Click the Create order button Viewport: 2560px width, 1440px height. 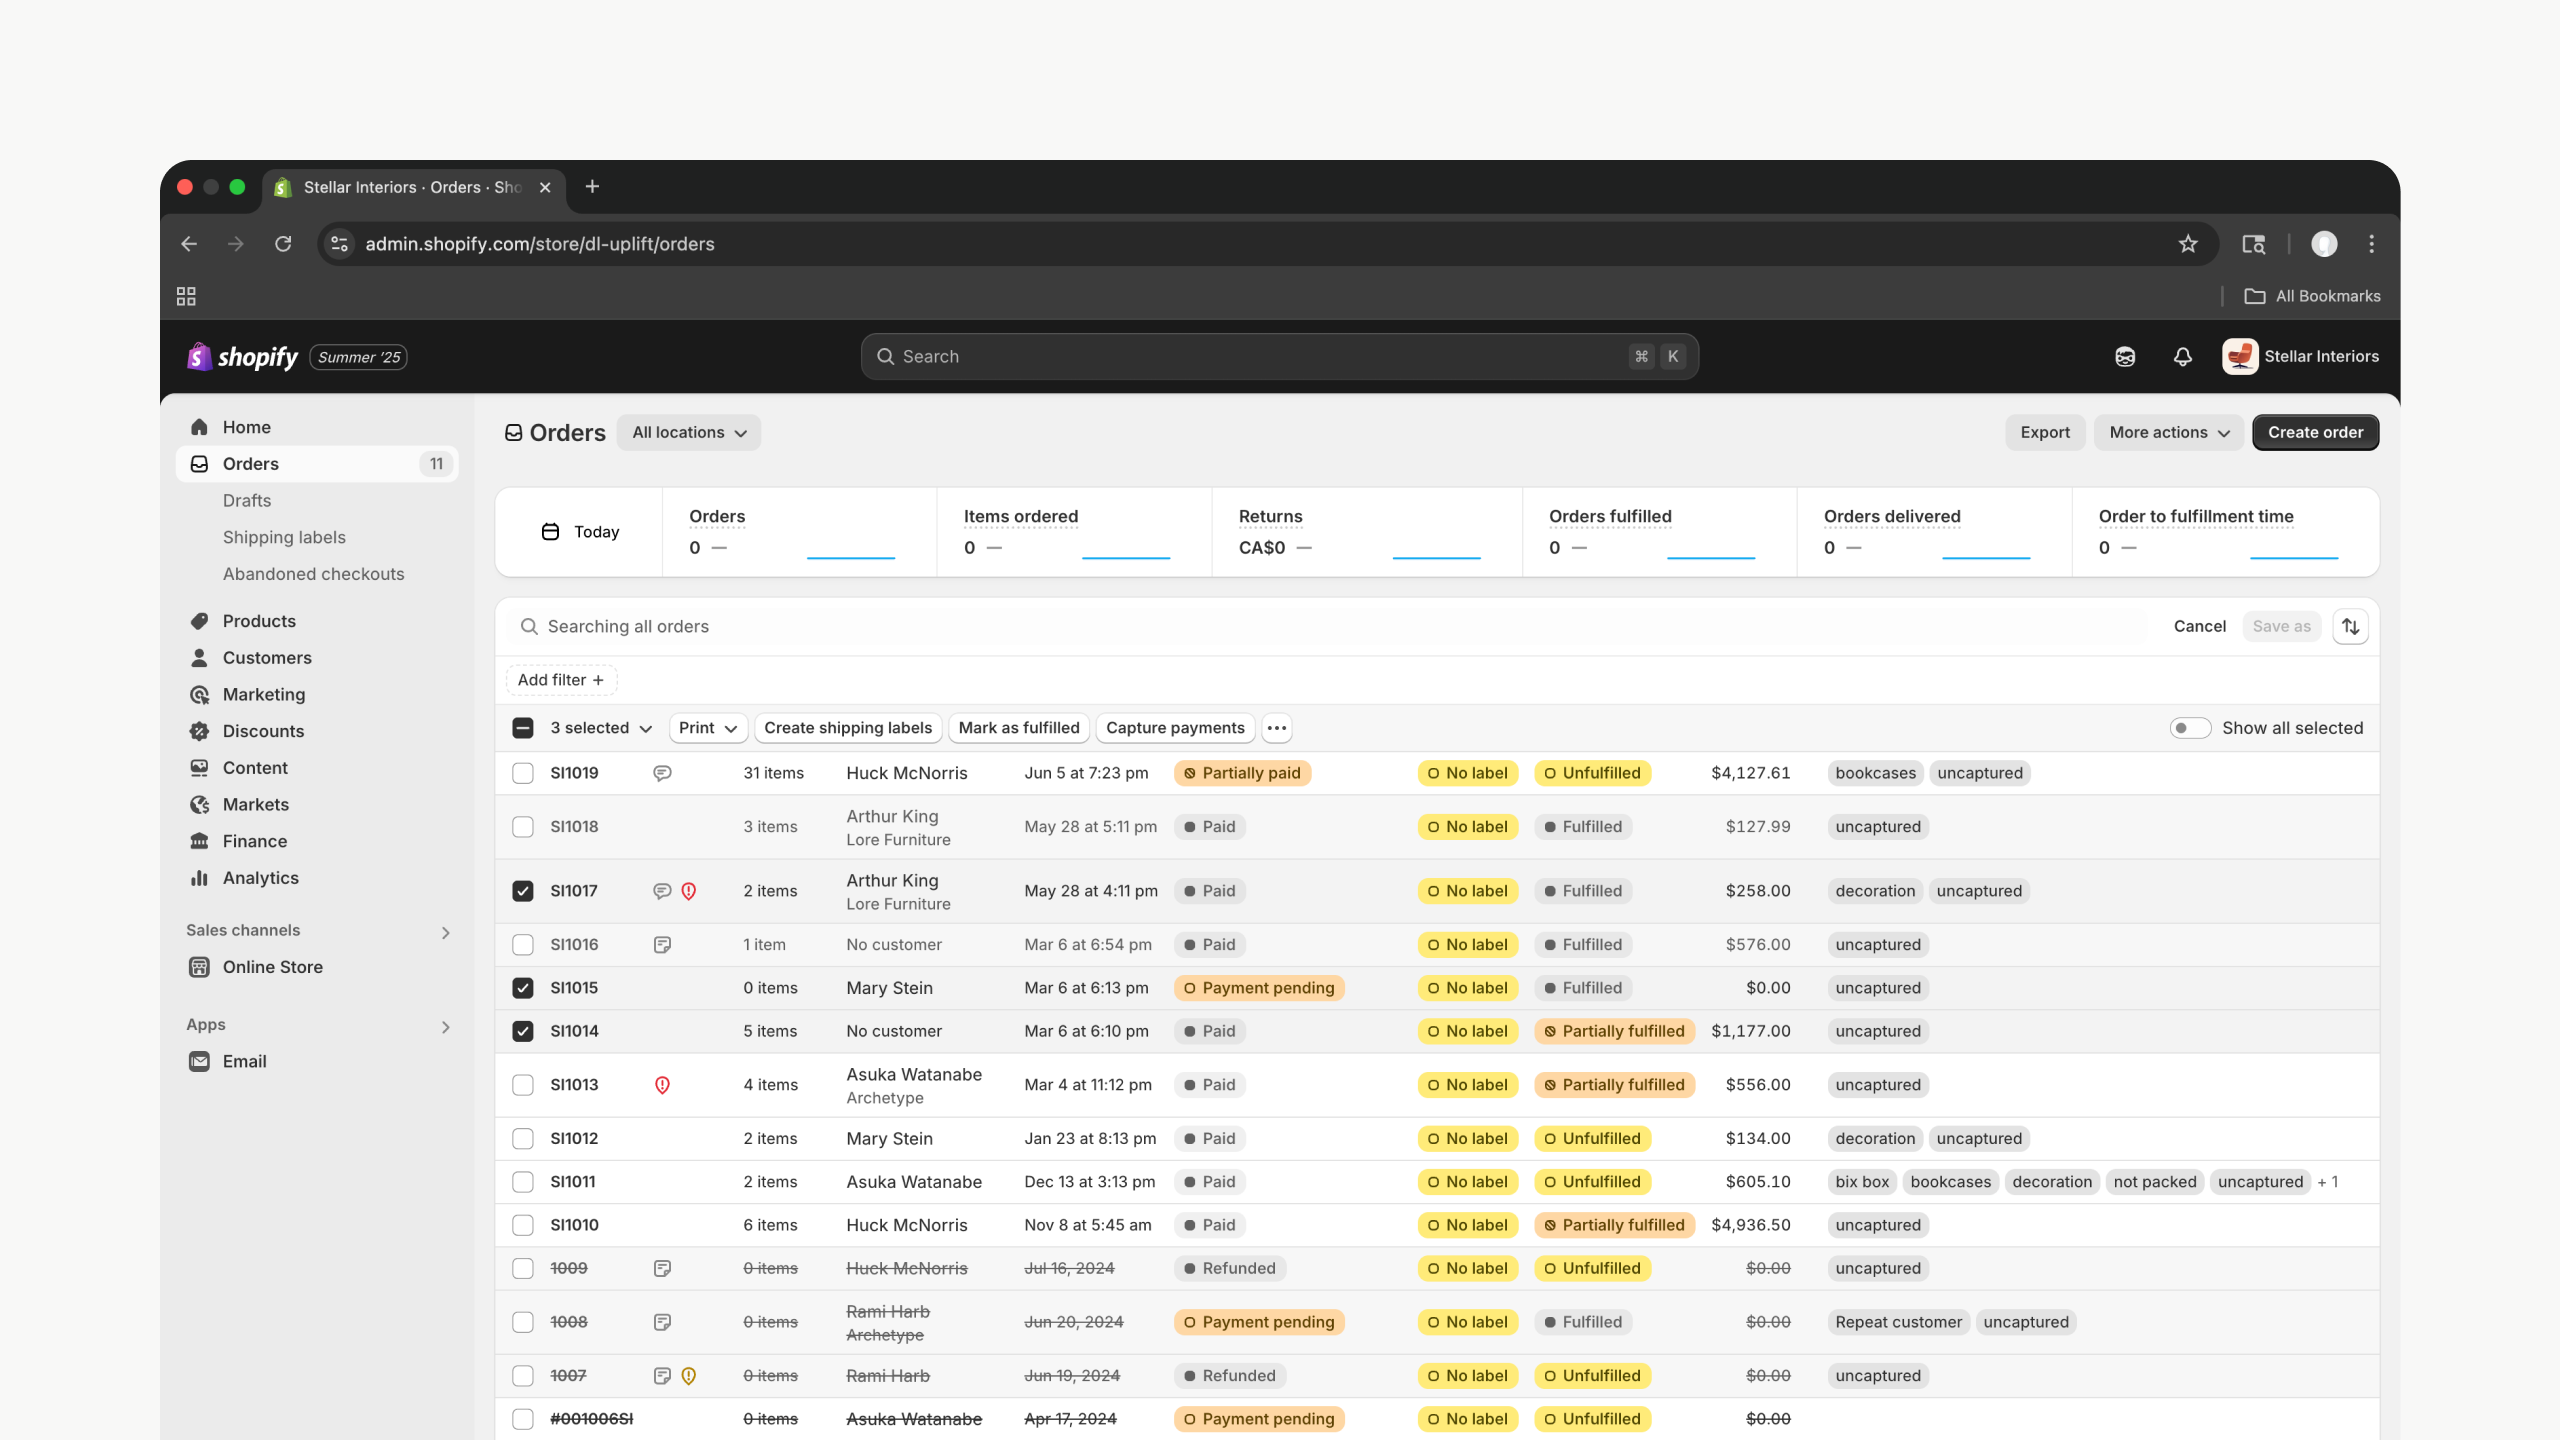pyautogui.click(x=2315, y=433)
